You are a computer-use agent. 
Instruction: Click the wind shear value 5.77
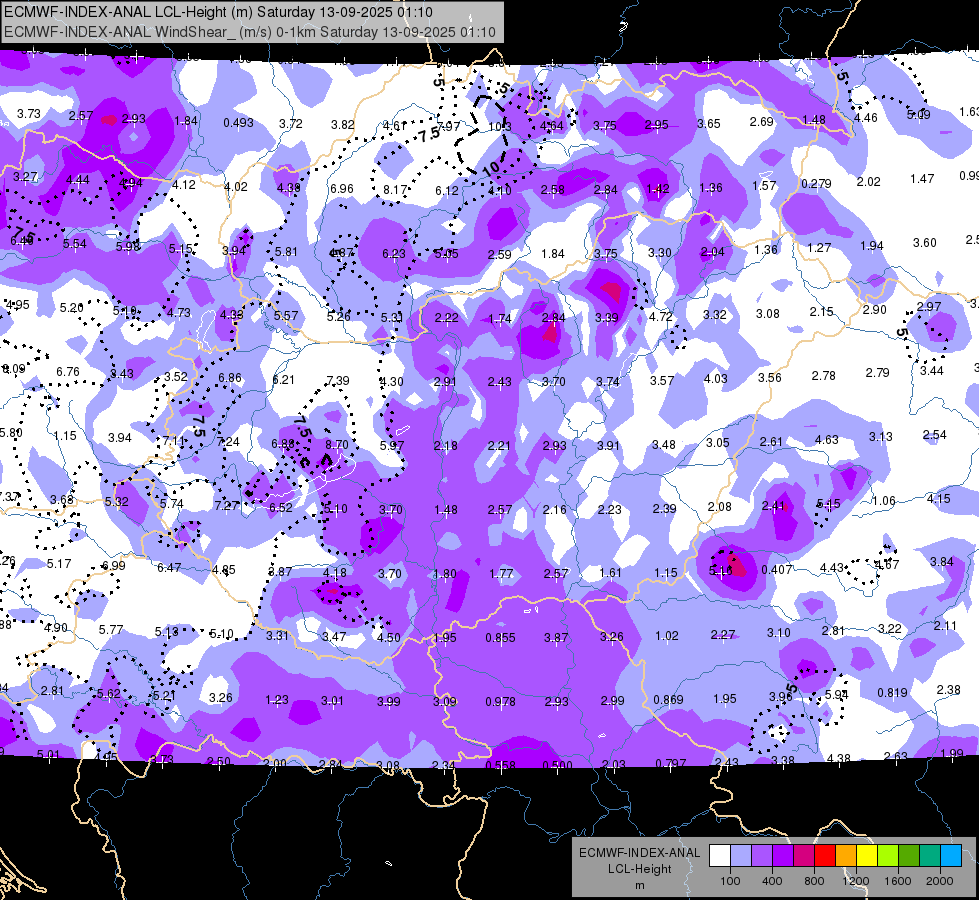coord(111,629)
